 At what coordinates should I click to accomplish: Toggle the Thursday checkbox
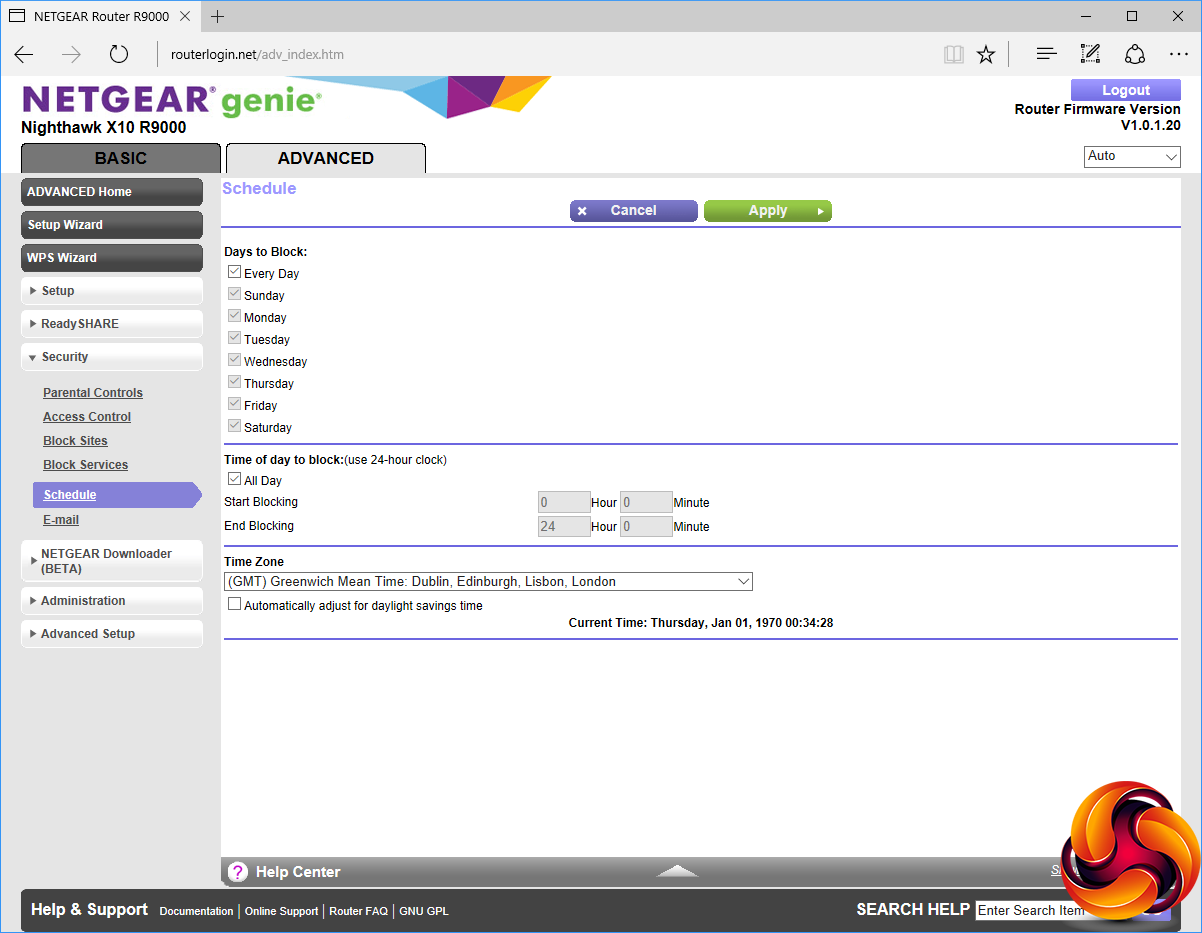click(x=234, y=382)
